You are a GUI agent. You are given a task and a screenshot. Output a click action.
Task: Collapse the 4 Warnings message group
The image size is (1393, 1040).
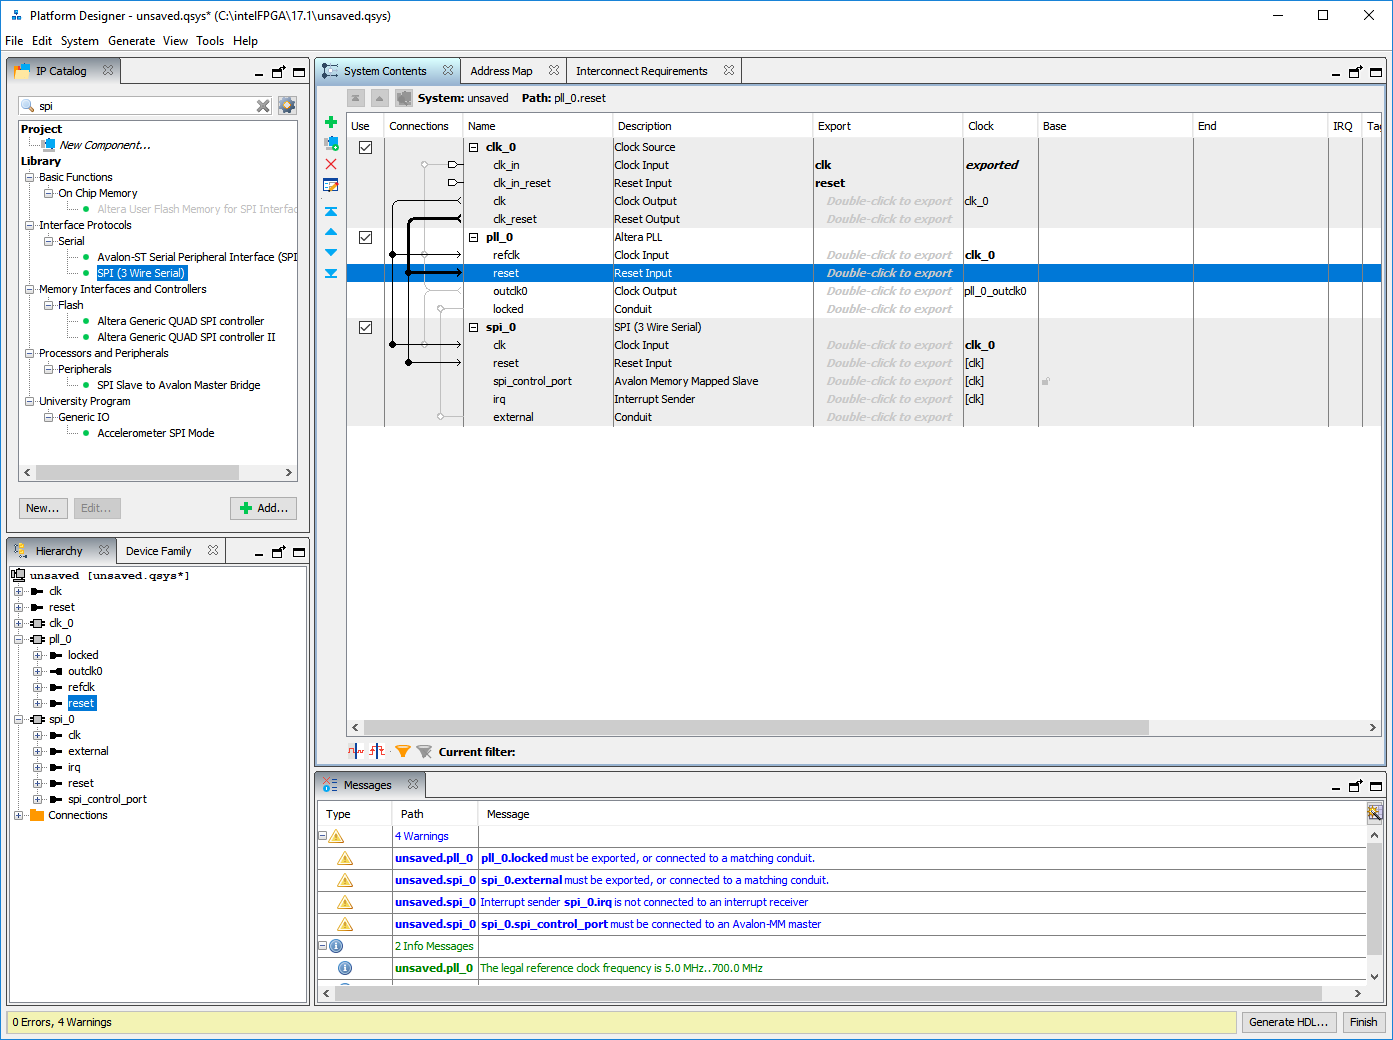(322, 836)
